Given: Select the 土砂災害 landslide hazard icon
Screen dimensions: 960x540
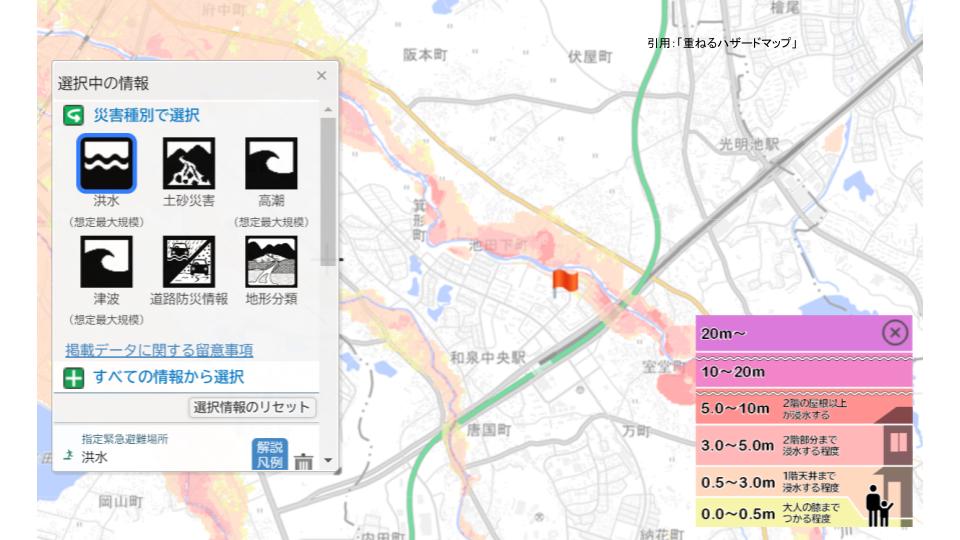Looking at the screenshot, I should (x=189, y=163).
